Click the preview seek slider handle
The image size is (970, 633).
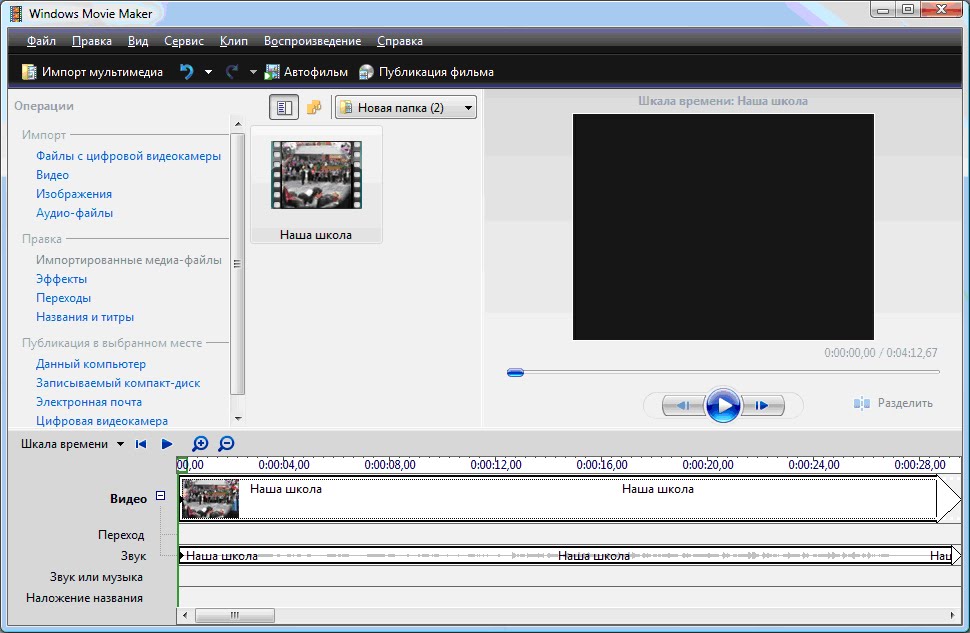(515, 372)
